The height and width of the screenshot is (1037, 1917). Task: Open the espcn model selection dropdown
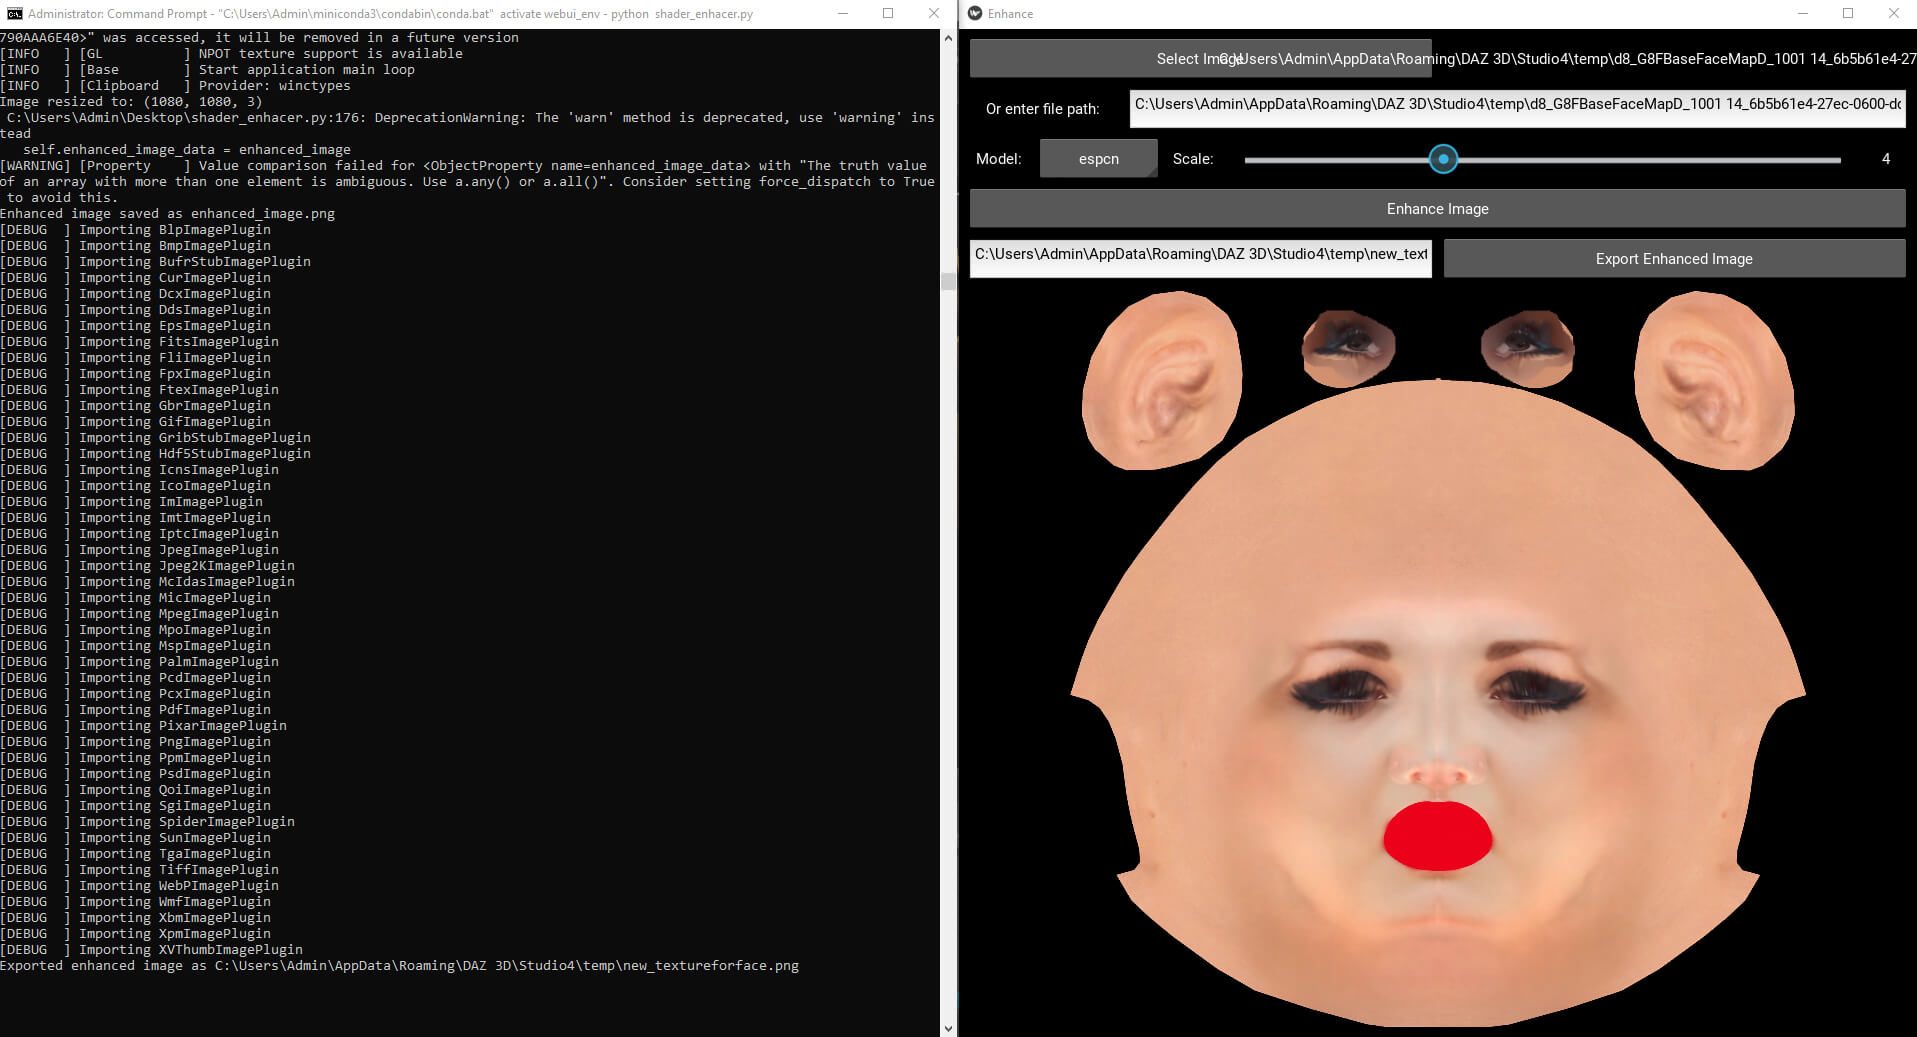pyautogui.click(x=1097, y=158)
